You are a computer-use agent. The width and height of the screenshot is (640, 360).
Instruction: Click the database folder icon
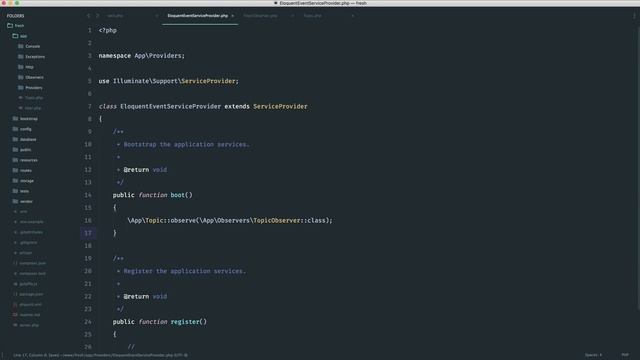[15, 139]
